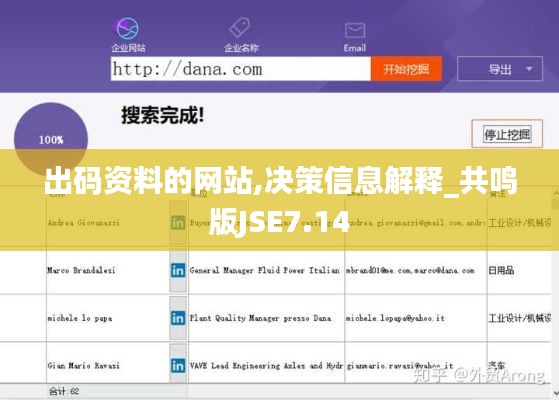The width and height of the screenshot is (559, 400).
Task: Click the 开始挖掘 start button
Action: coord(406,69)
